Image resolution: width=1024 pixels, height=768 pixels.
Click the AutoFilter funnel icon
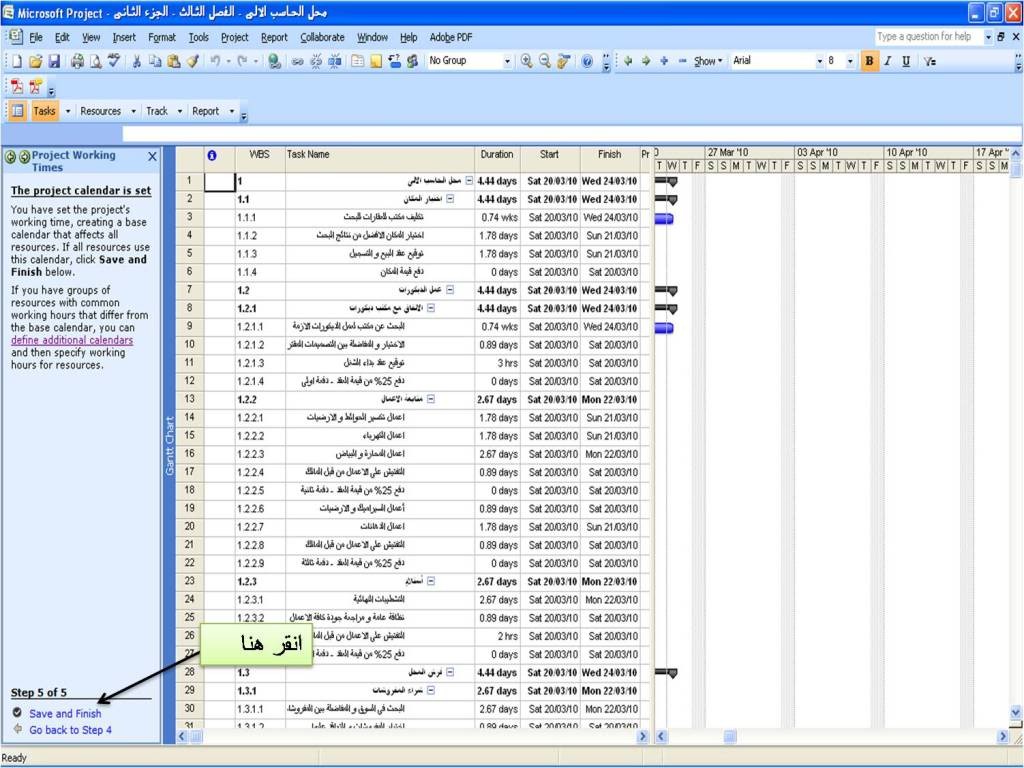930,61
